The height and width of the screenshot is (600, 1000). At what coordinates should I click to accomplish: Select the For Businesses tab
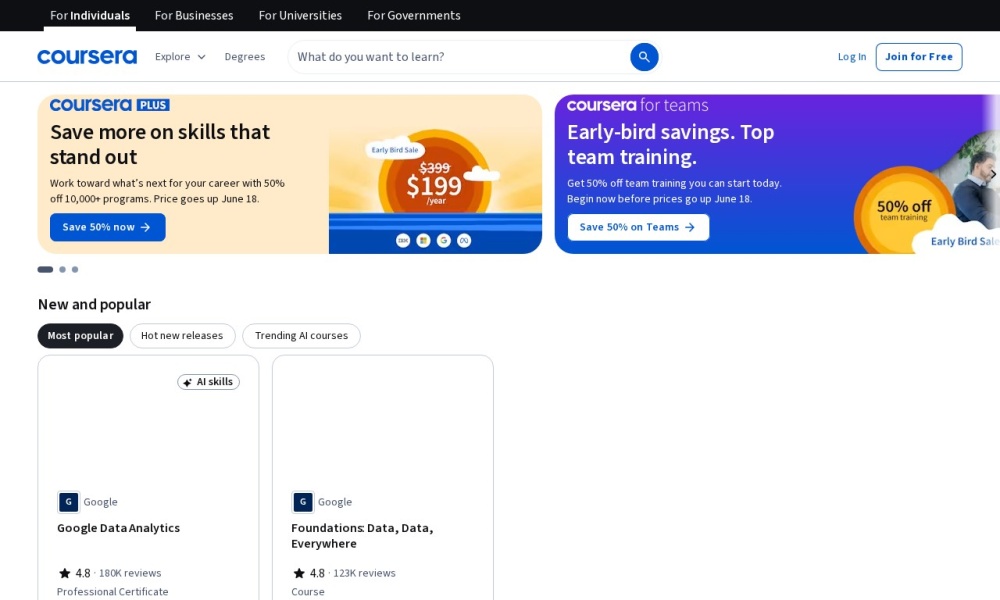coord(194,15)
